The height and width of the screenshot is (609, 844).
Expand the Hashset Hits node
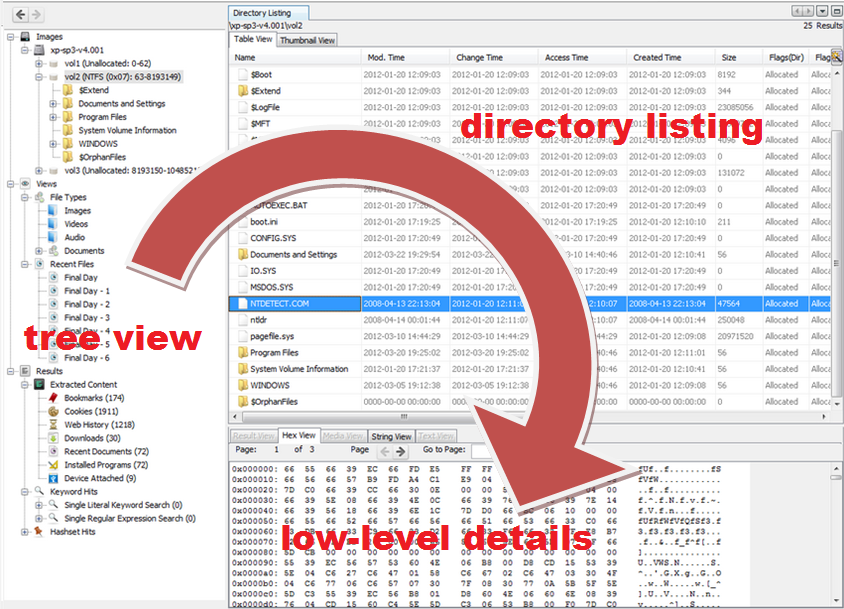(x=25, y=531)
